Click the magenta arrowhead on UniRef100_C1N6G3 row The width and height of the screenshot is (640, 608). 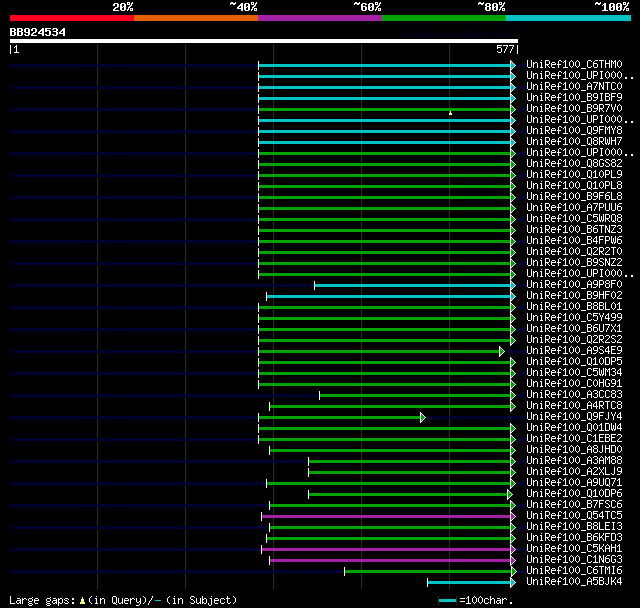[513, 561]
